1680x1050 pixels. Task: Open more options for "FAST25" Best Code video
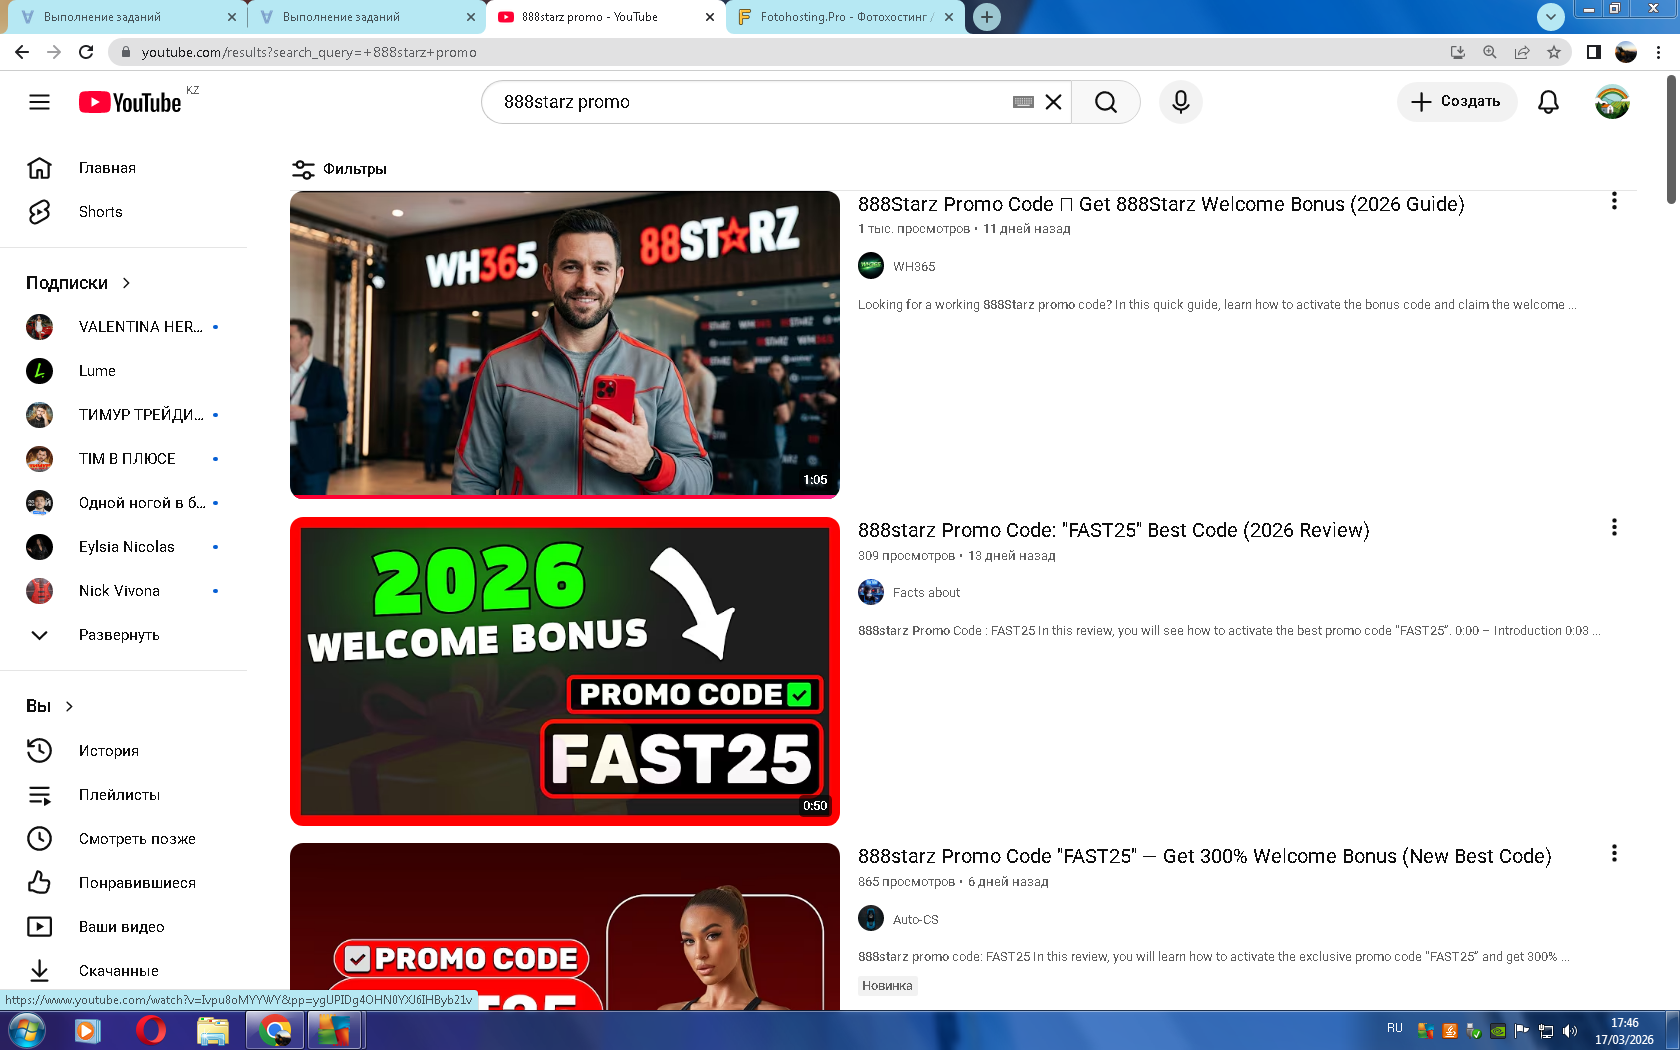1614,527
